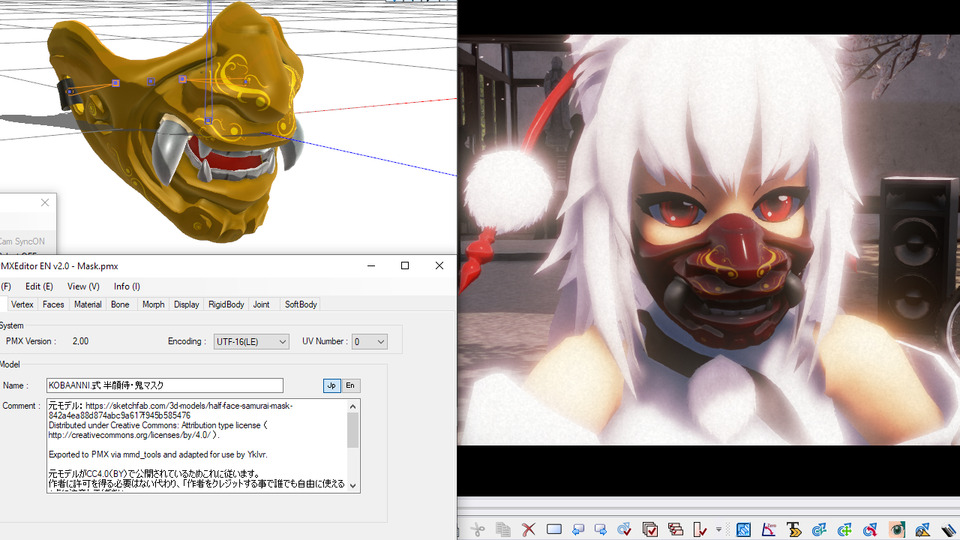
Task: Click the blue rectangle frame icon
Action: click(553, 529)
